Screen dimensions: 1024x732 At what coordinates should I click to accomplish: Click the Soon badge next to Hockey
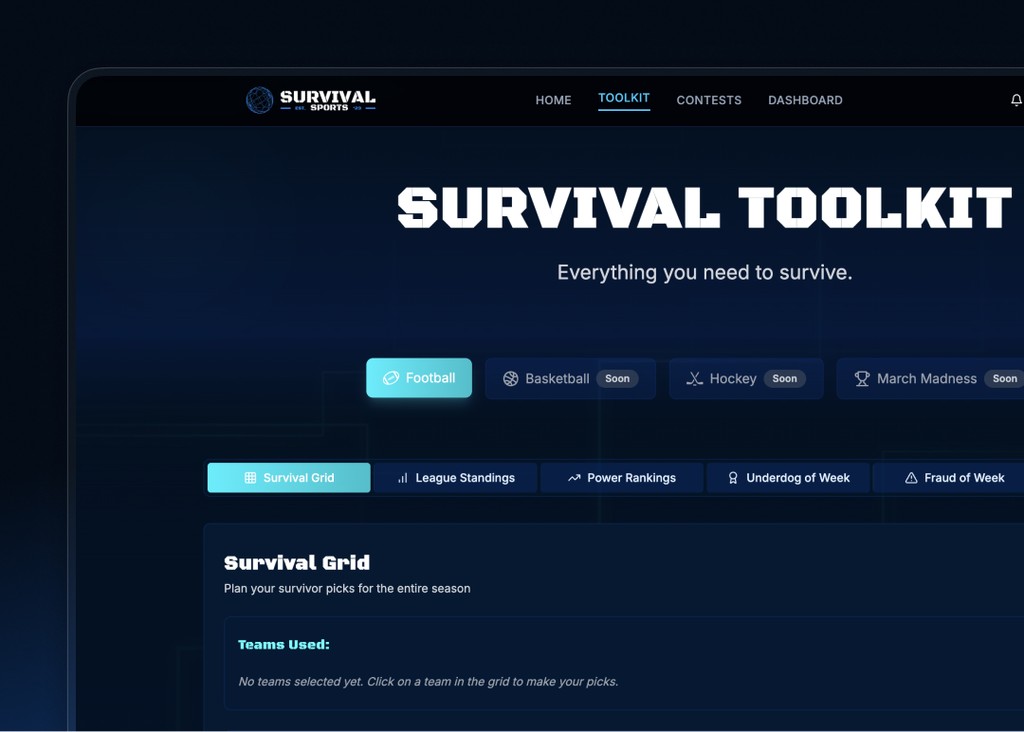point(784,379)
